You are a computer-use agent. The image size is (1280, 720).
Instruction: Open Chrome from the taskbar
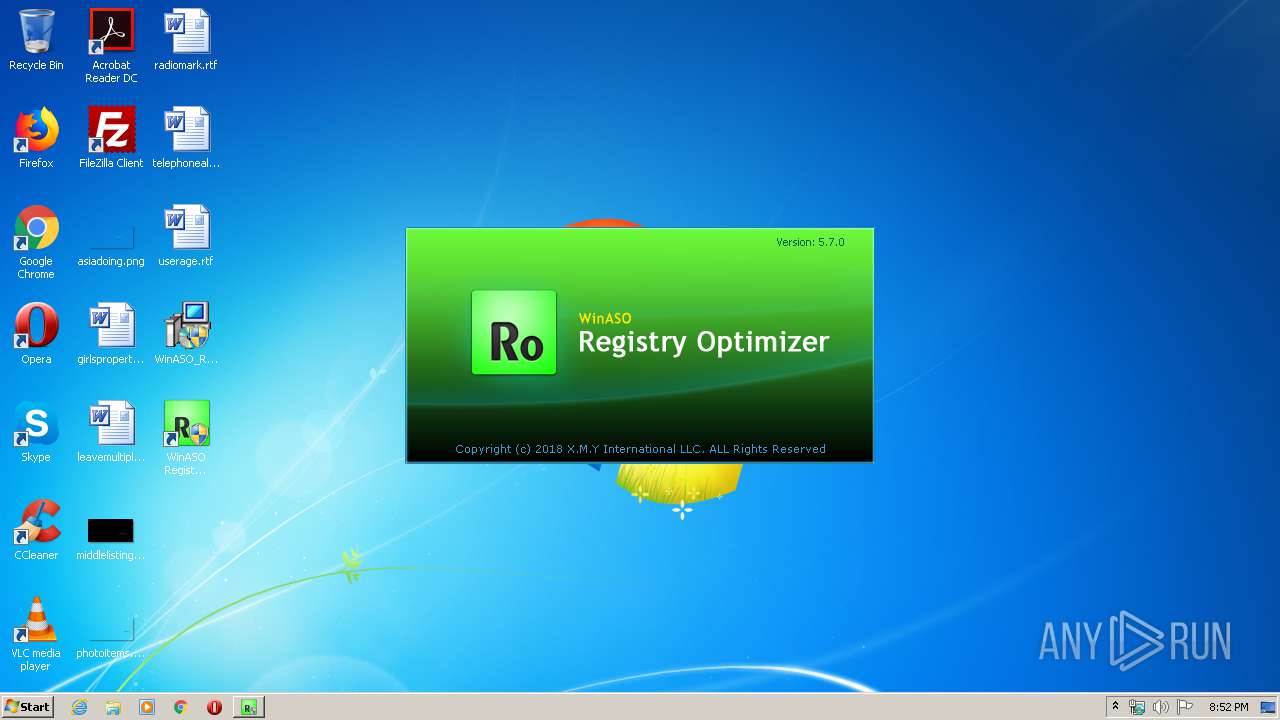click(181, 707)
